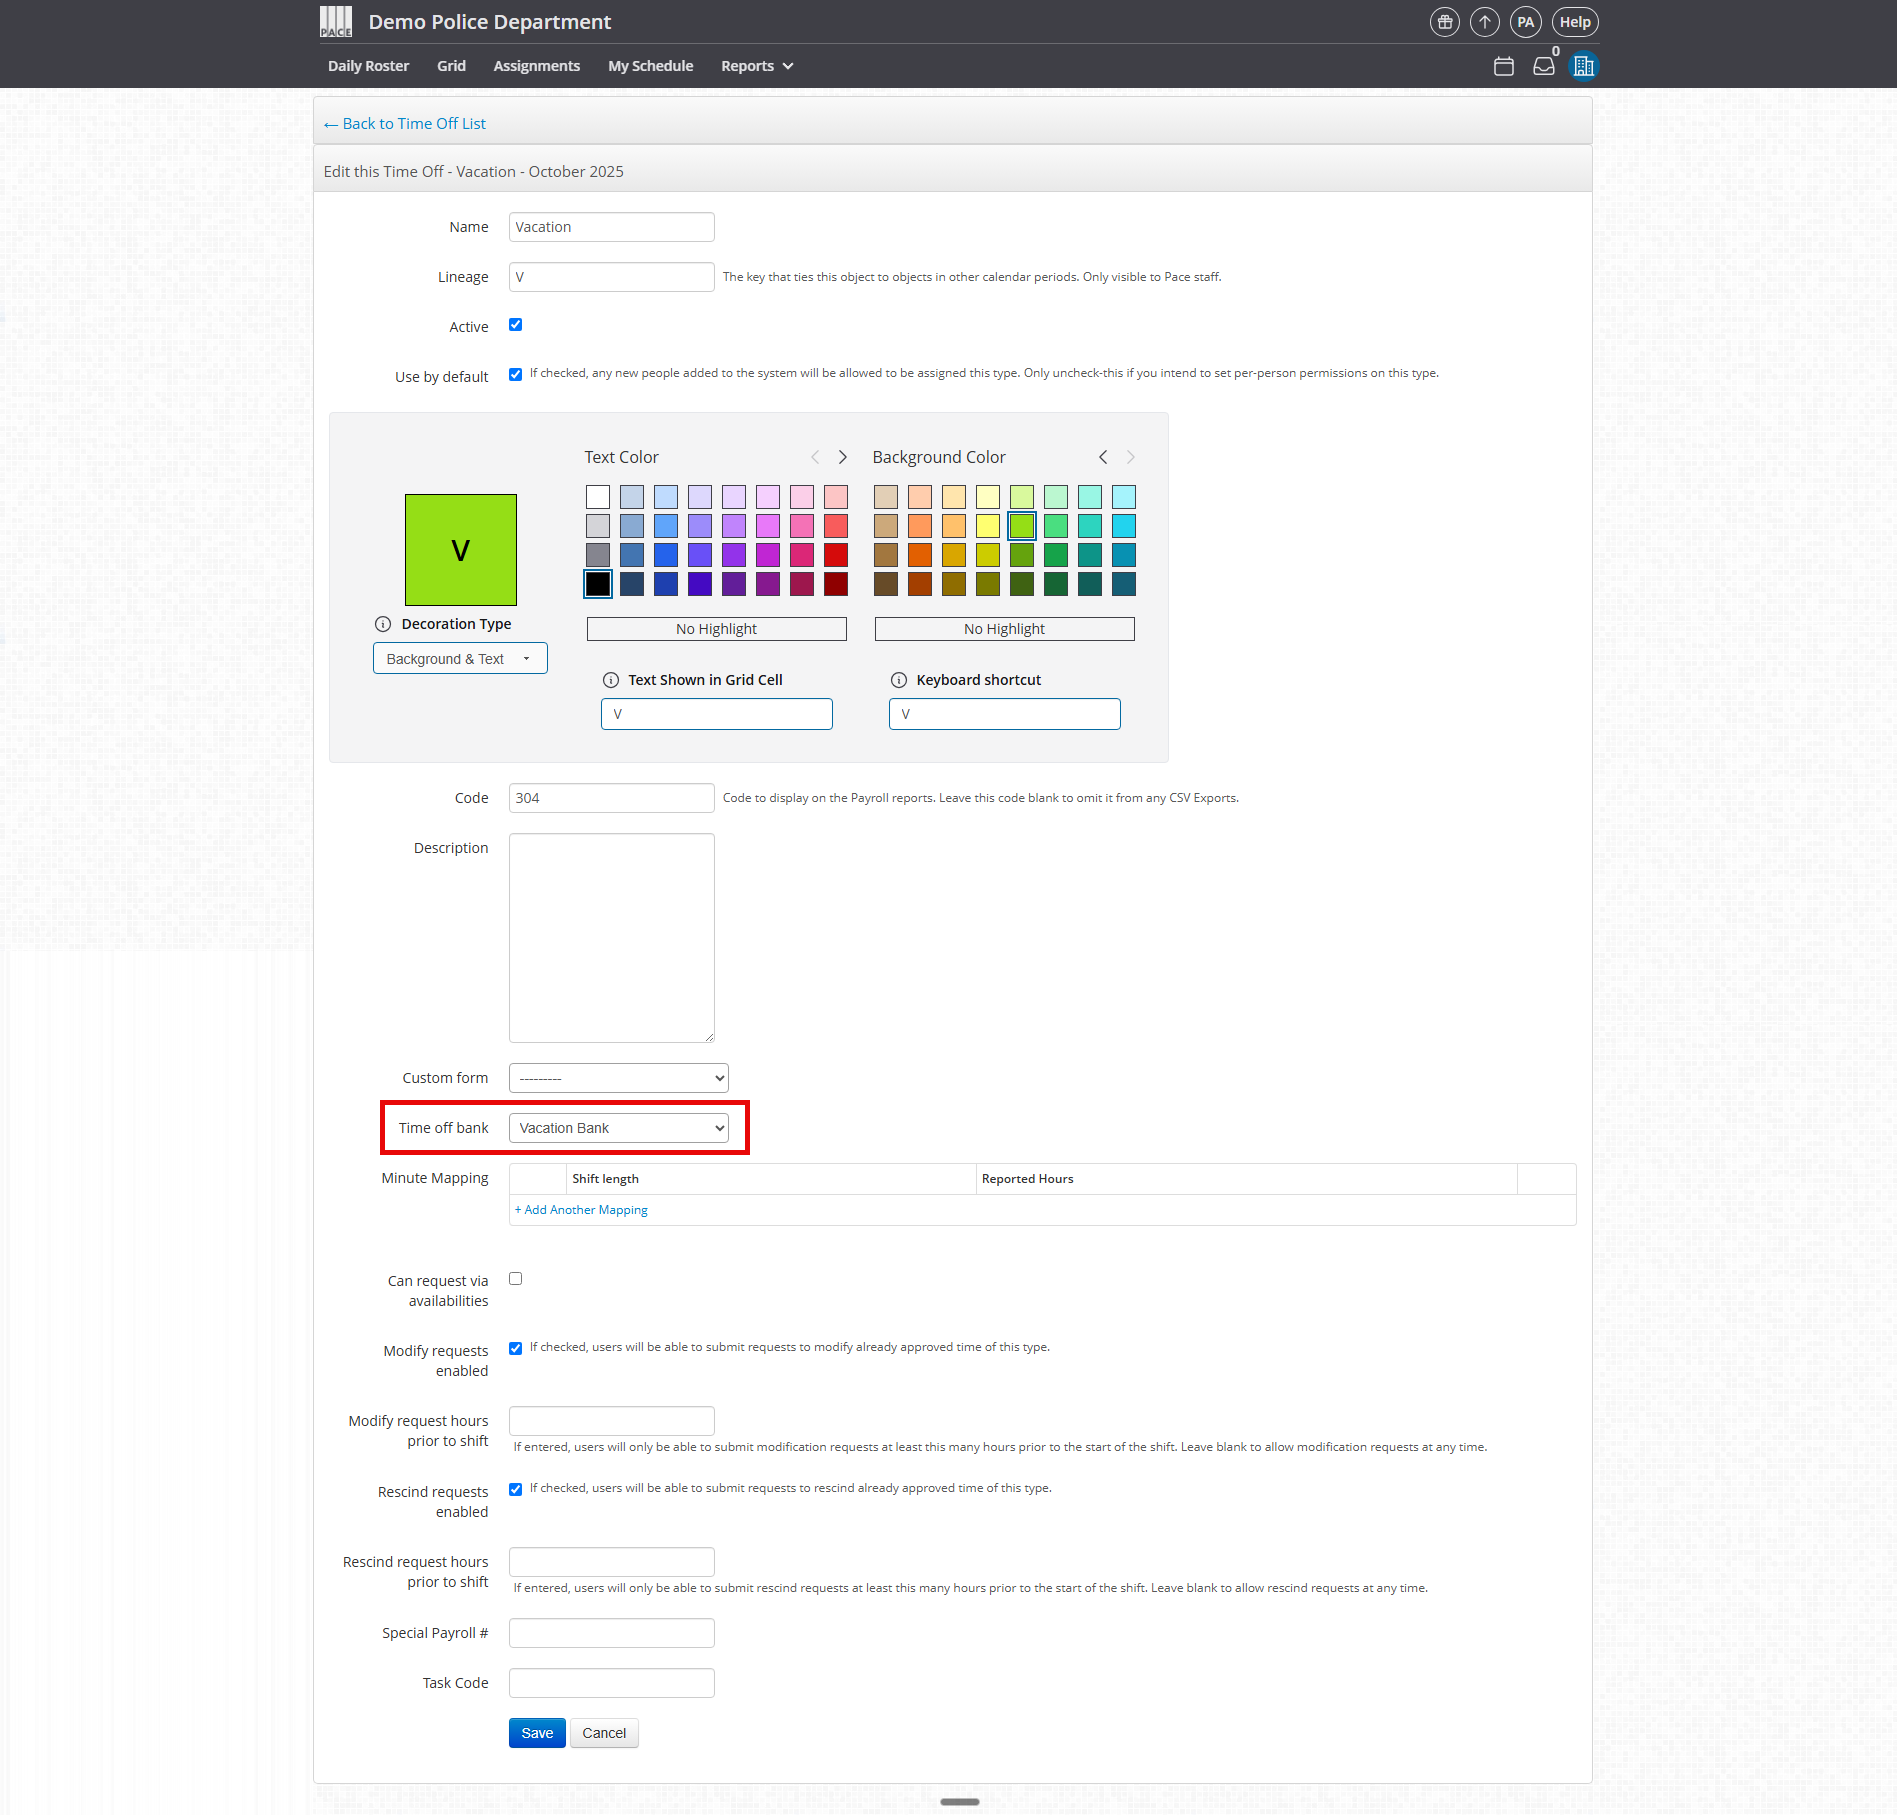Click into the Description text area

pos(612,938)
